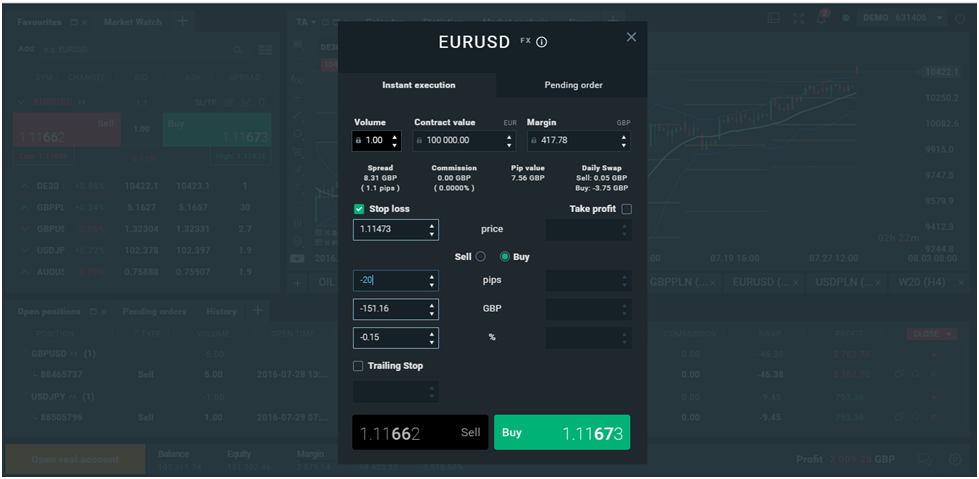Adjust Contract value with stepper arrows
The width and height of the screenshot is (979, 479).
pos(509,141)
